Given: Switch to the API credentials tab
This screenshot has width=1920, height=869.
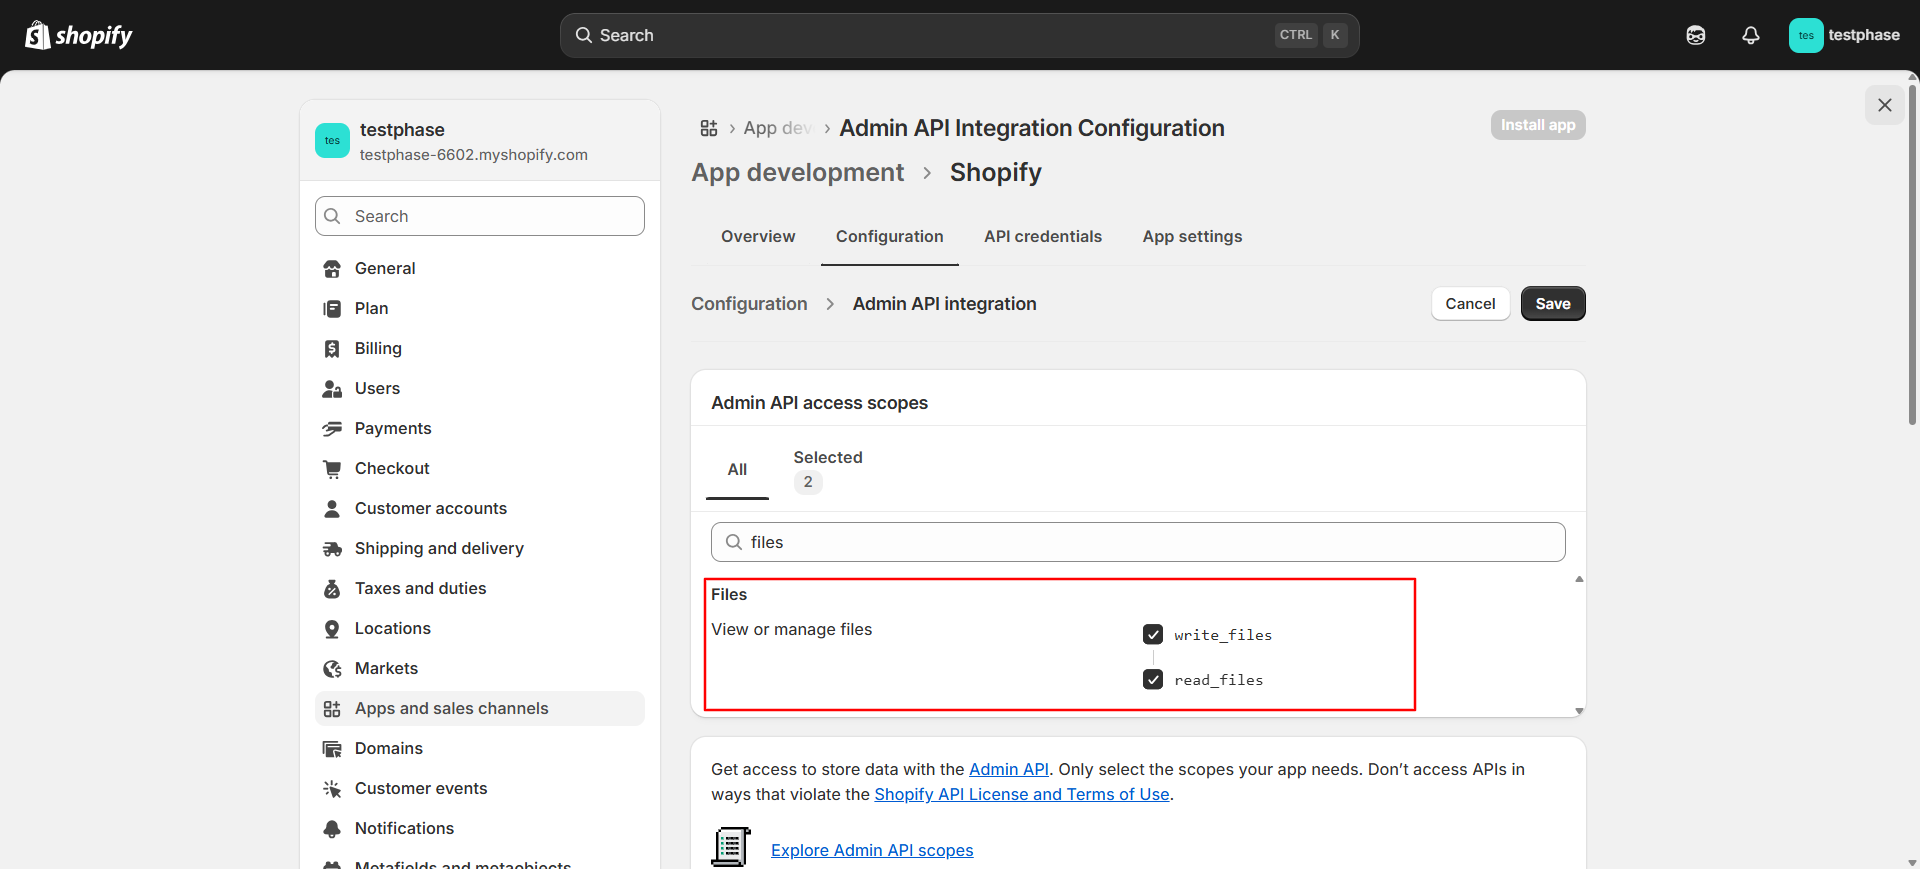Looking at the screenshot, I should coord(1042,236).
